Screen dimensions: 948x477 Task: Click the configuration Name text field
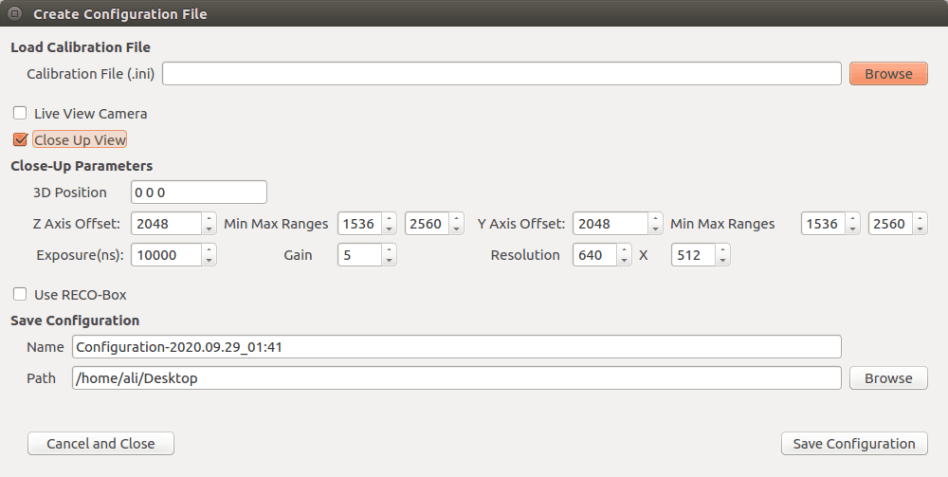coord(456,347)
